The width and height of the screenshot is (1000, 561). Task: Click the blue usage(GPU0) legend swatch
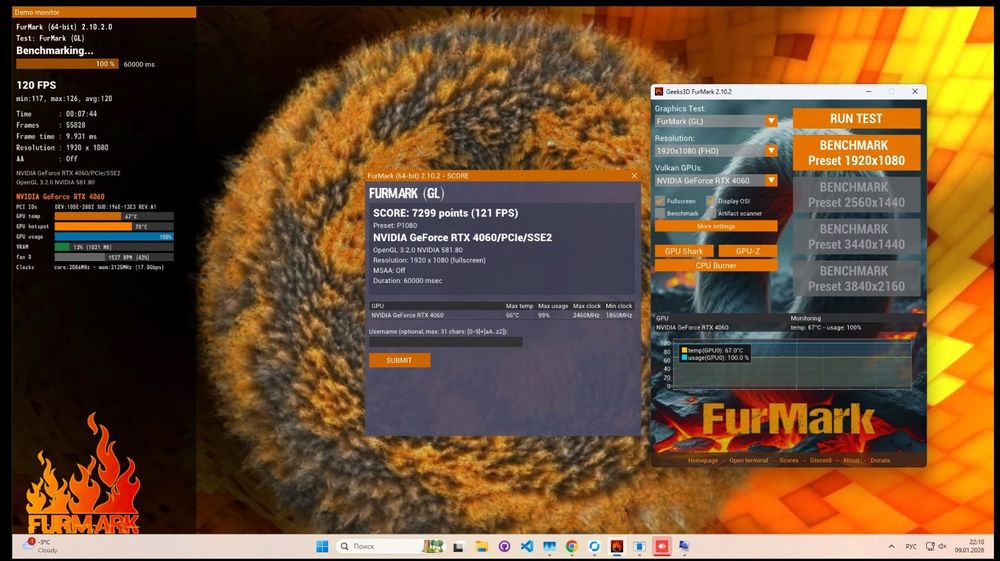[x=684, y=358]
